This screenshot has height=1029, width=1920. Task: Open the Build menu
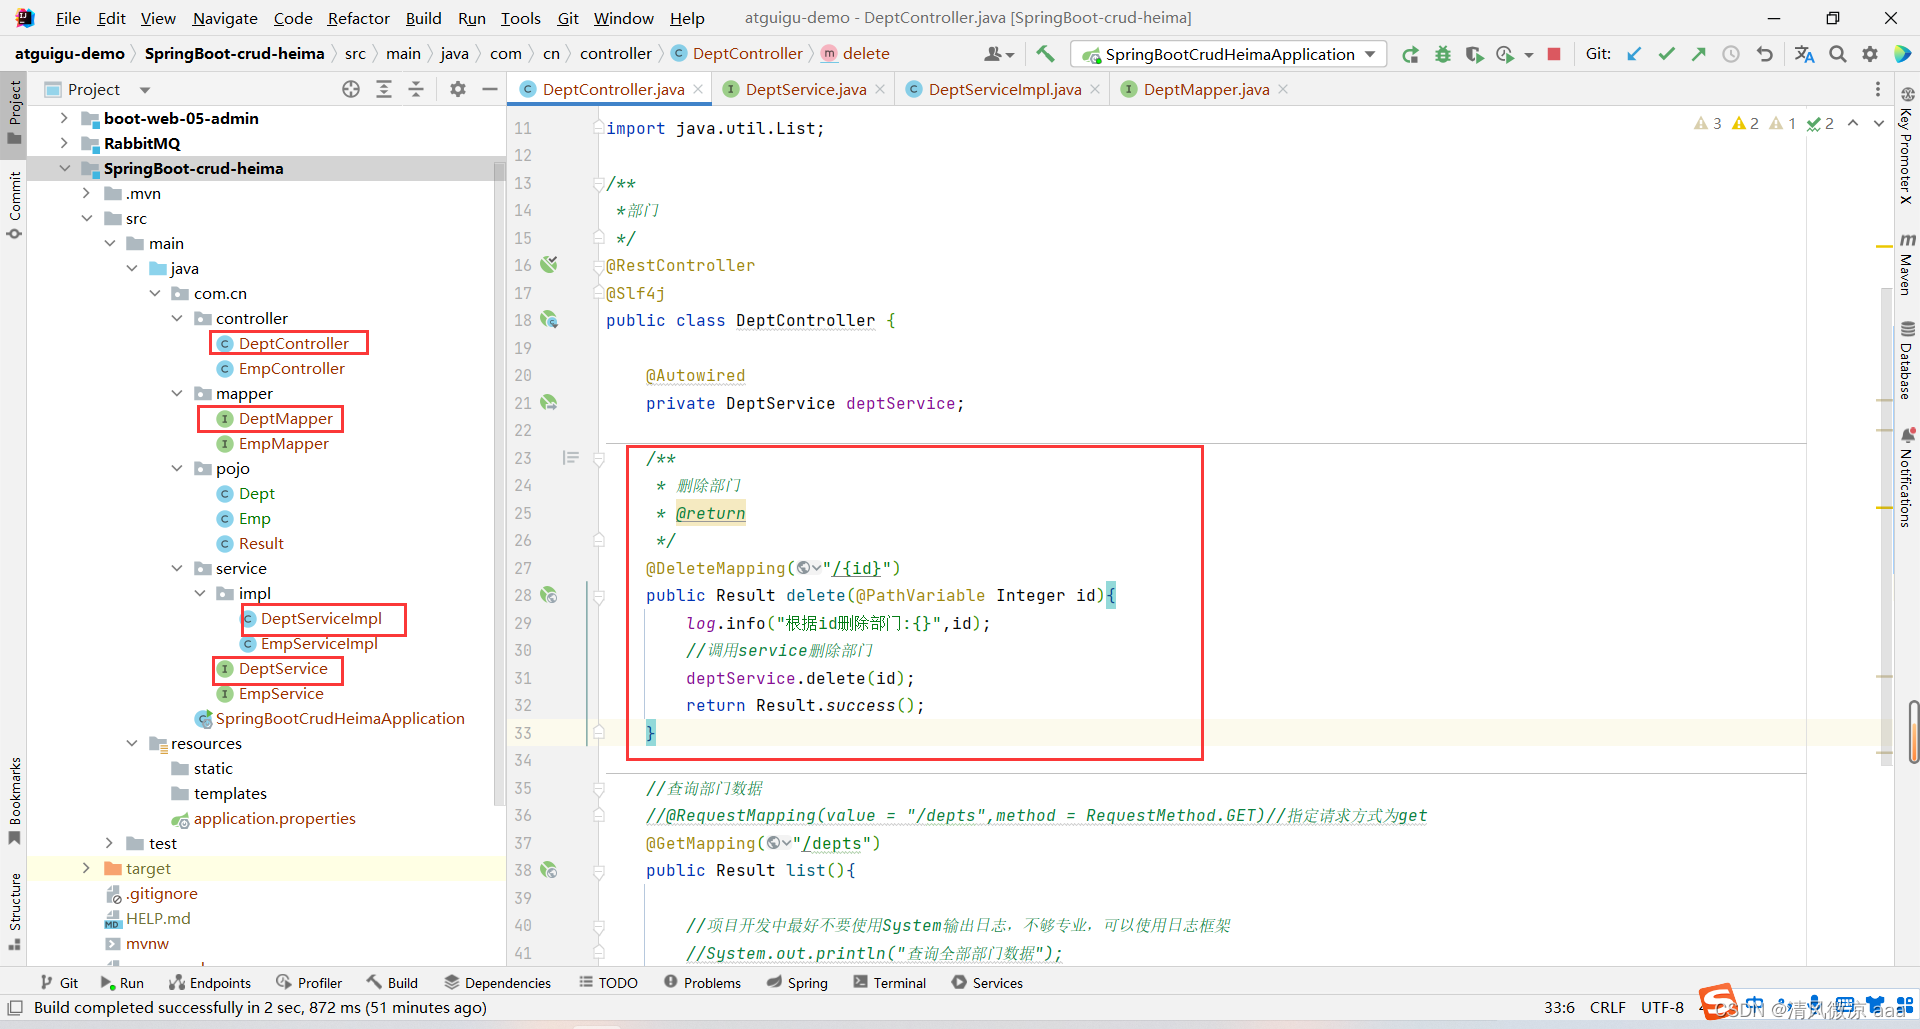[x=423, y=18]
